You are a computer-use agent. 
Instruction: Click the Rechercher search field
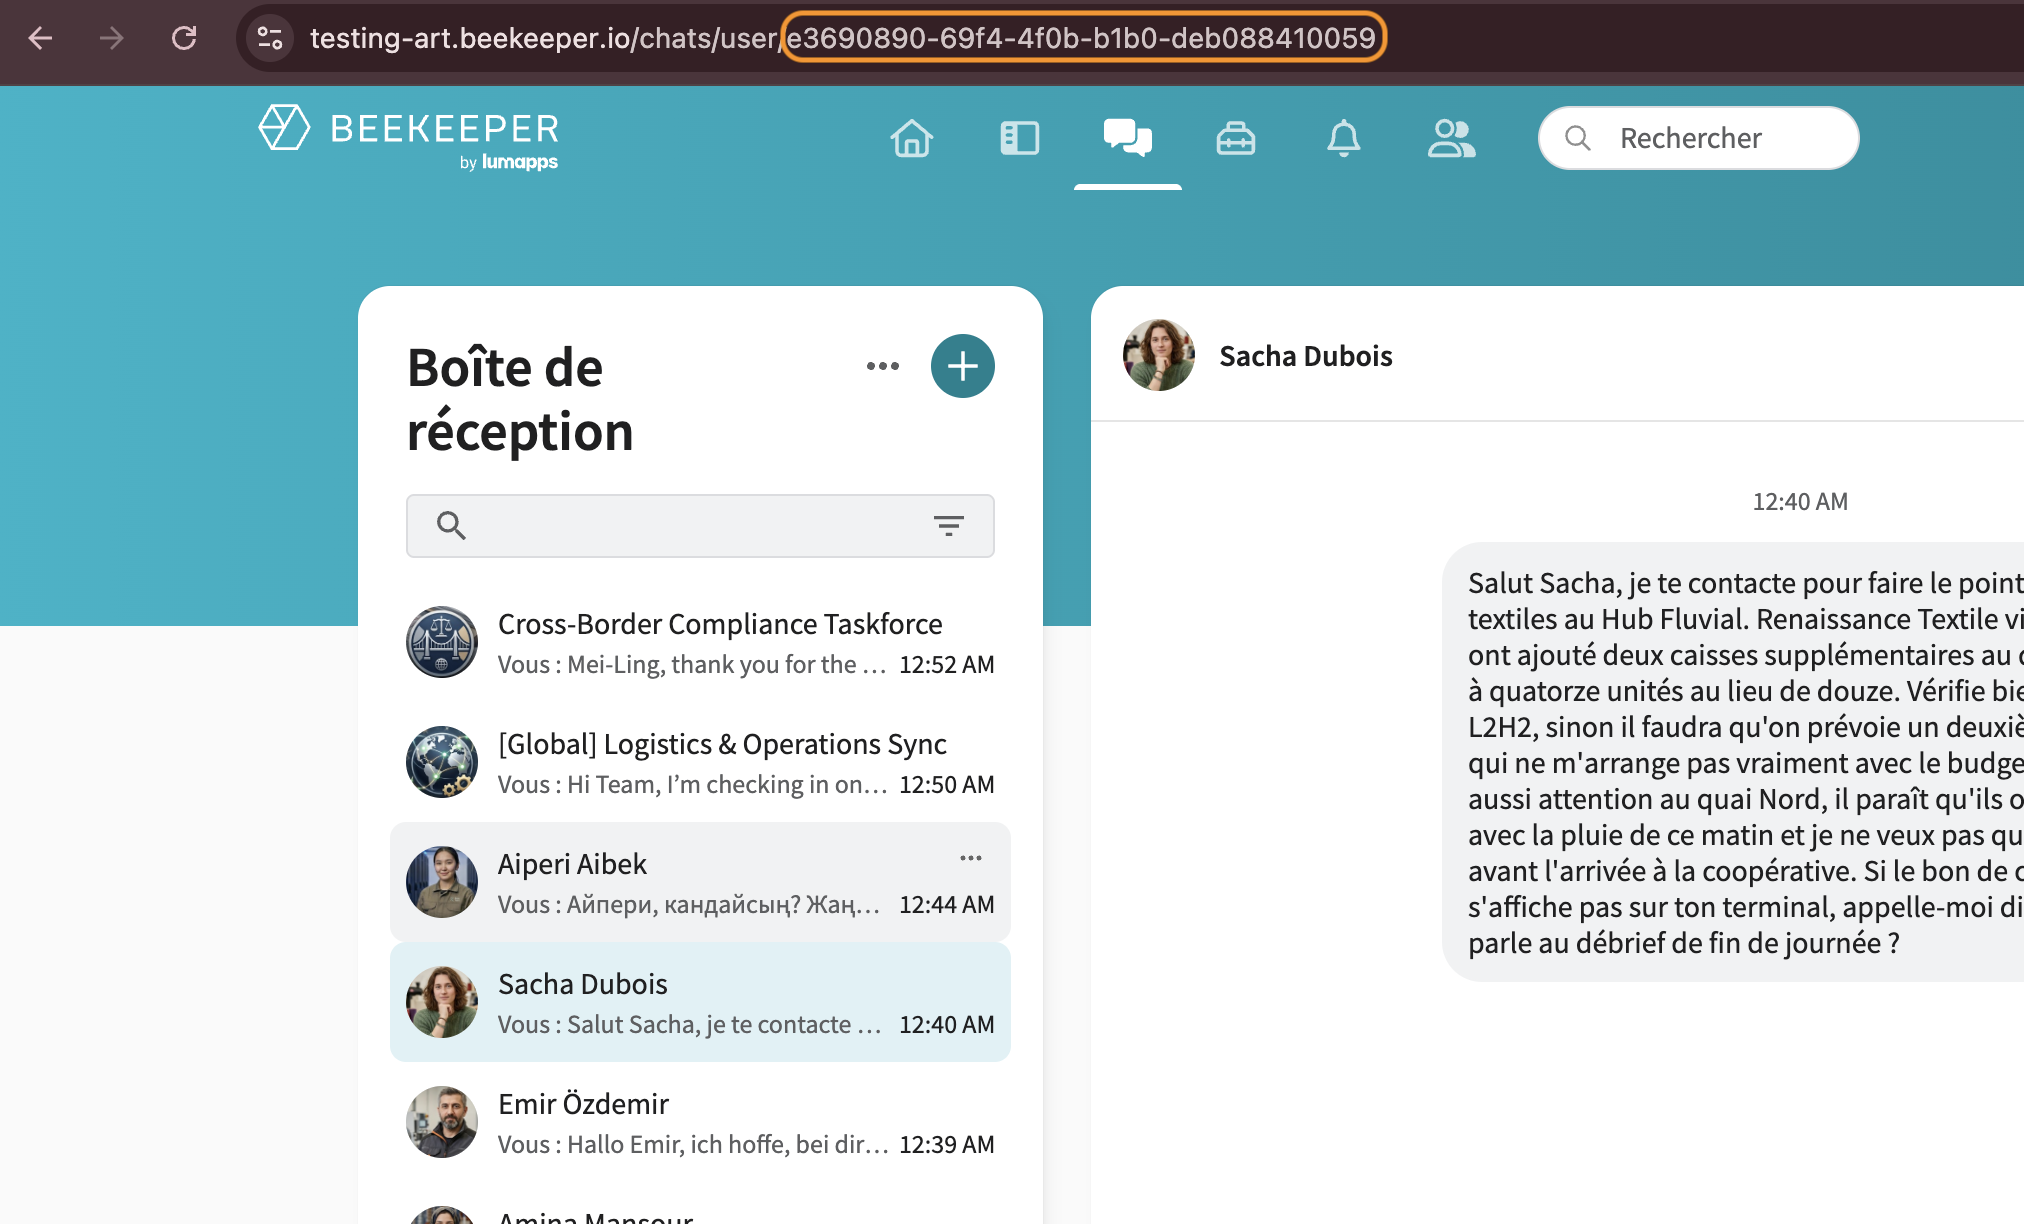click(1698, 138)
